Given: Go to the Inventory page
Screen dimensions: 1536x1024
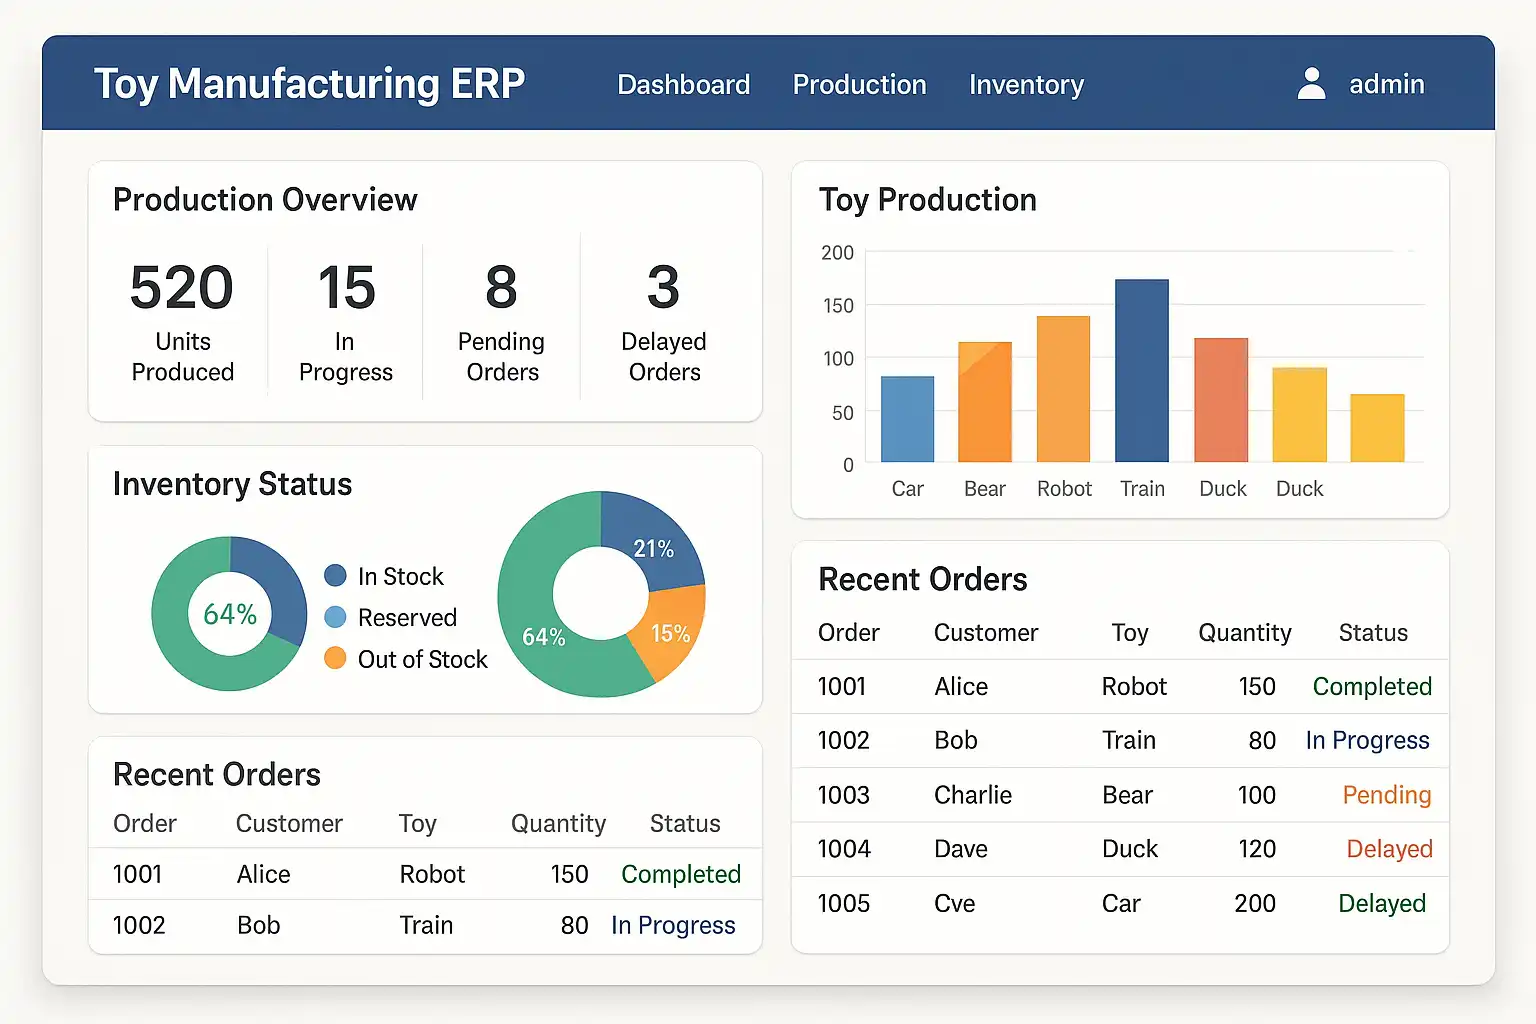Looking at the screenshot, I should click(x=1026, y=85).
